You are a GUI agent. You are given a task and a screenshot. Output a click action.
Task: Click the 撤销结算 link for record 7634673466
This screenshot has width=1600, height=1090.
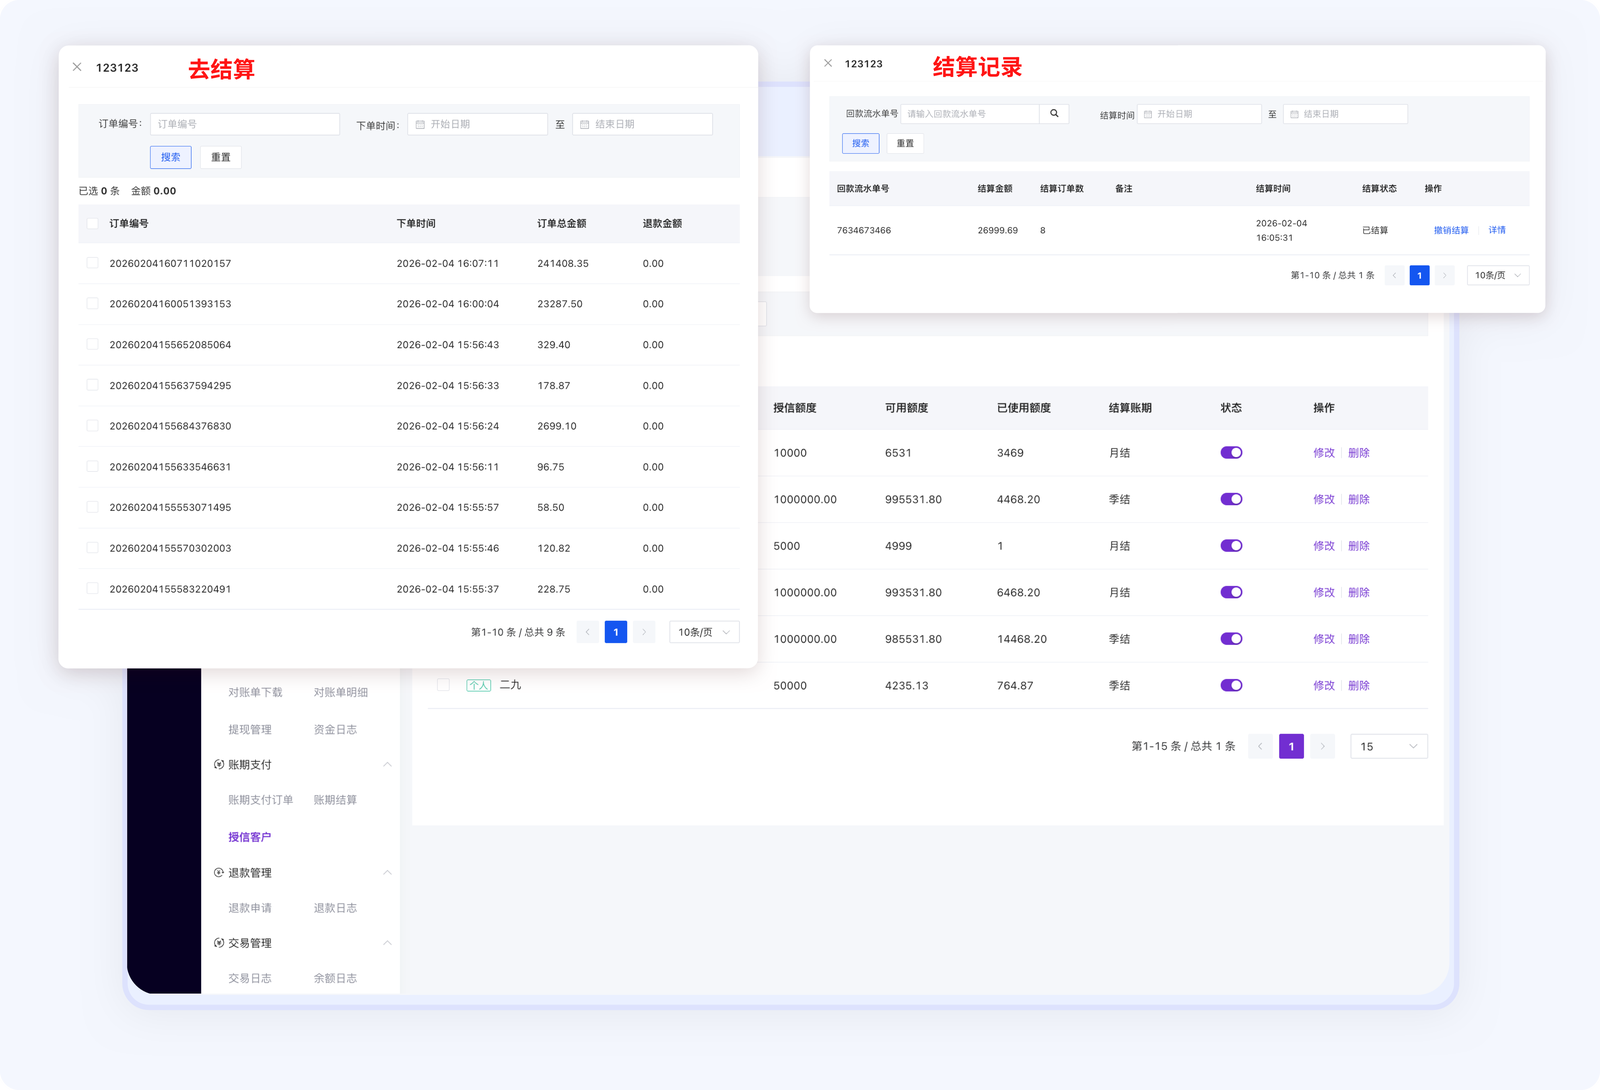[x=1451, y=231]
